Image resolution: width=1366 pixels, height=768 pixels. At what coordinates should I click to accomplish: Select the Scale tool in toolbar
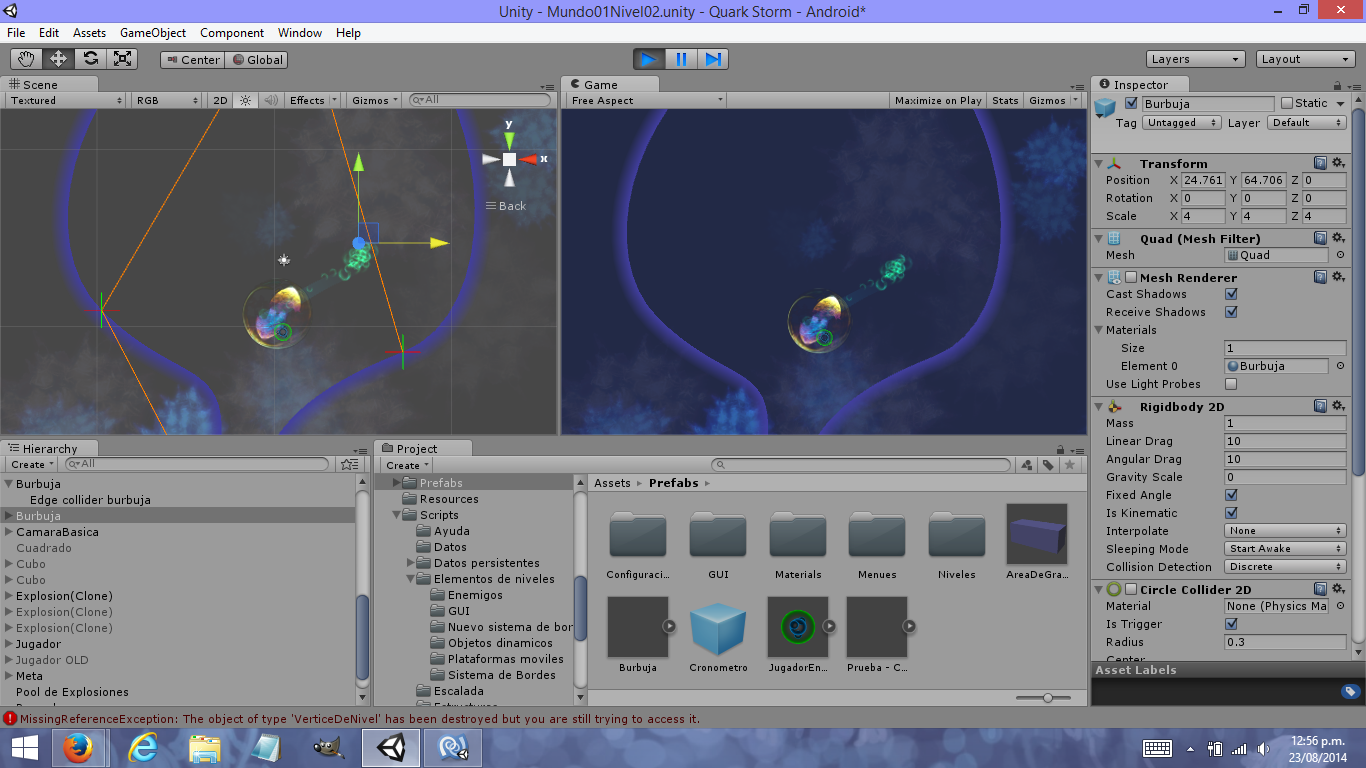coord(122,59)
